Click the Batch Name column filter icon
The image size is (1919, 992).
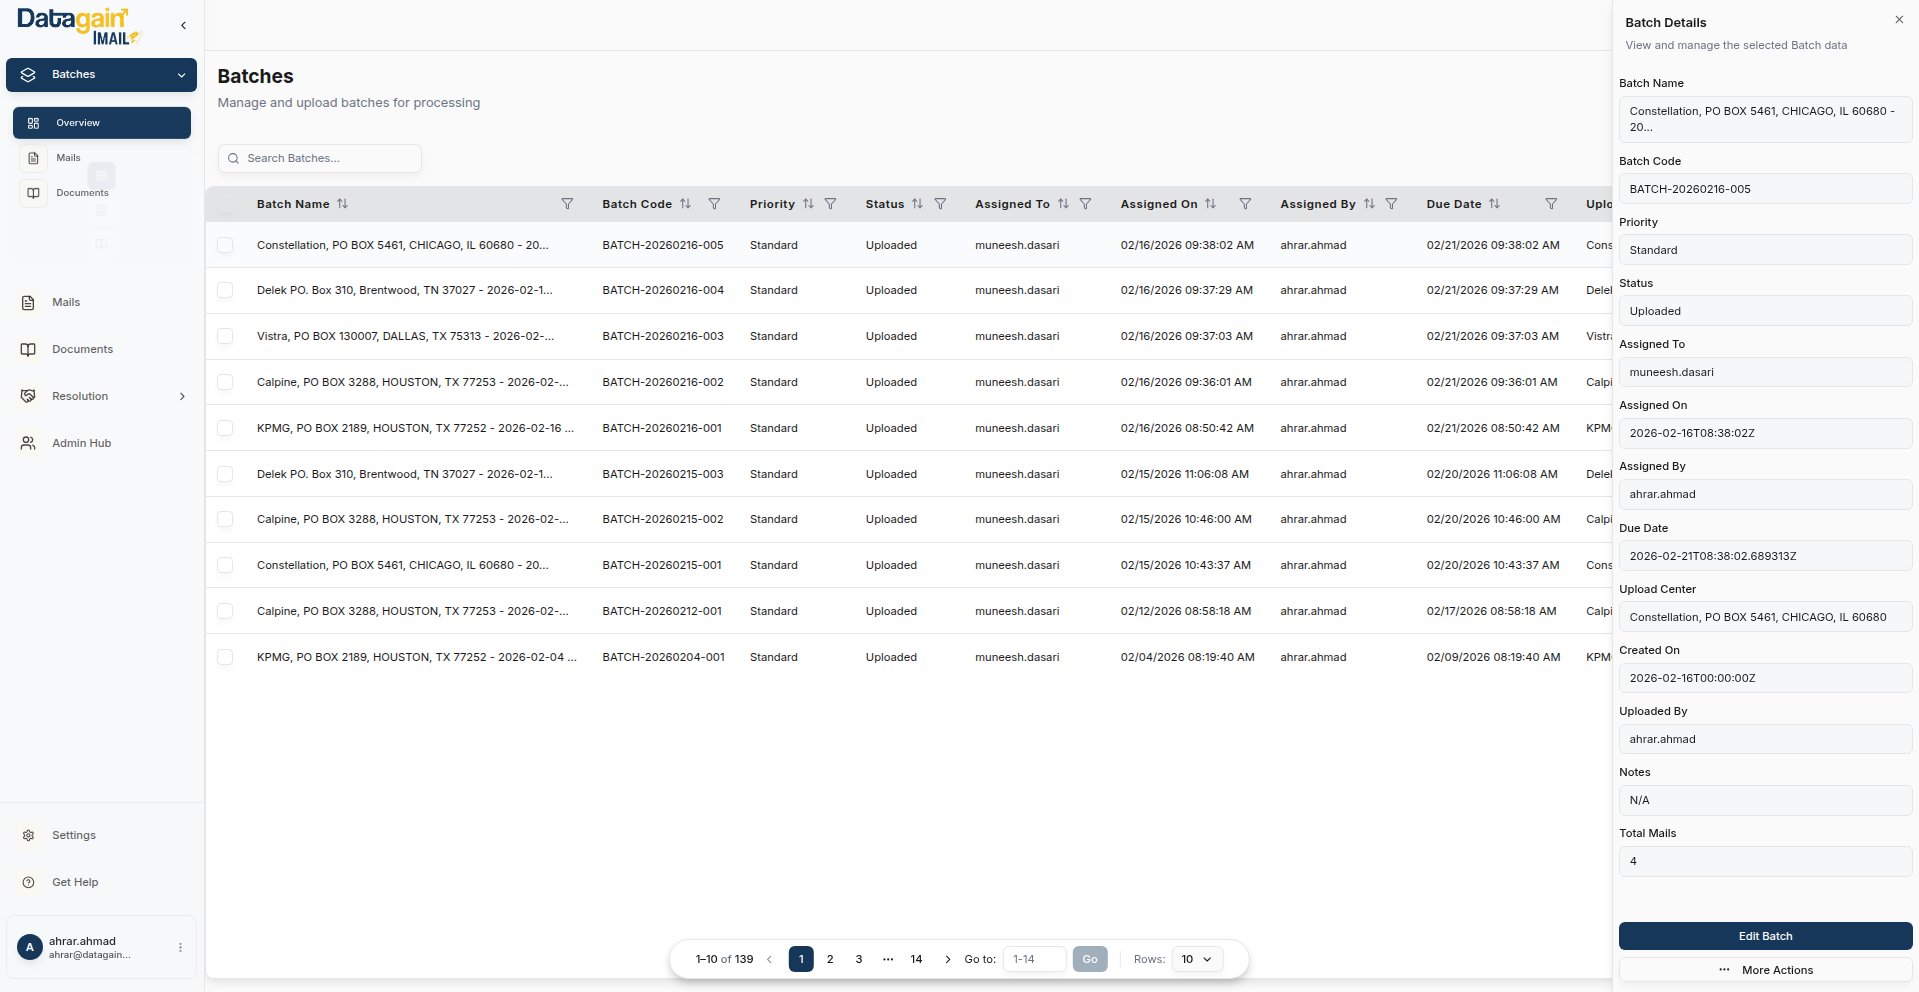pos(567,204)
